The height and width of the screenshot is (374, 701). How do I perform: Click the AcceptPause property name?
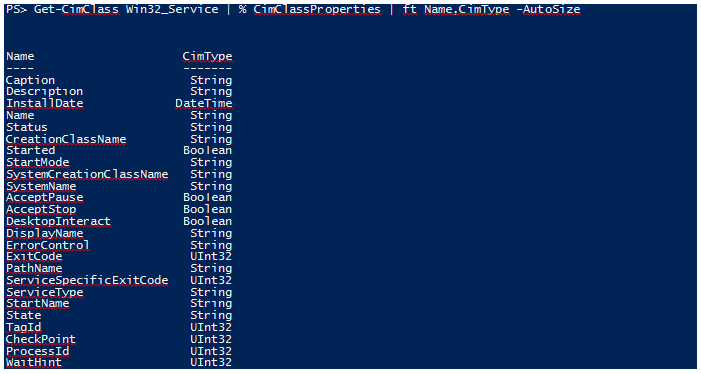[45, 198]
